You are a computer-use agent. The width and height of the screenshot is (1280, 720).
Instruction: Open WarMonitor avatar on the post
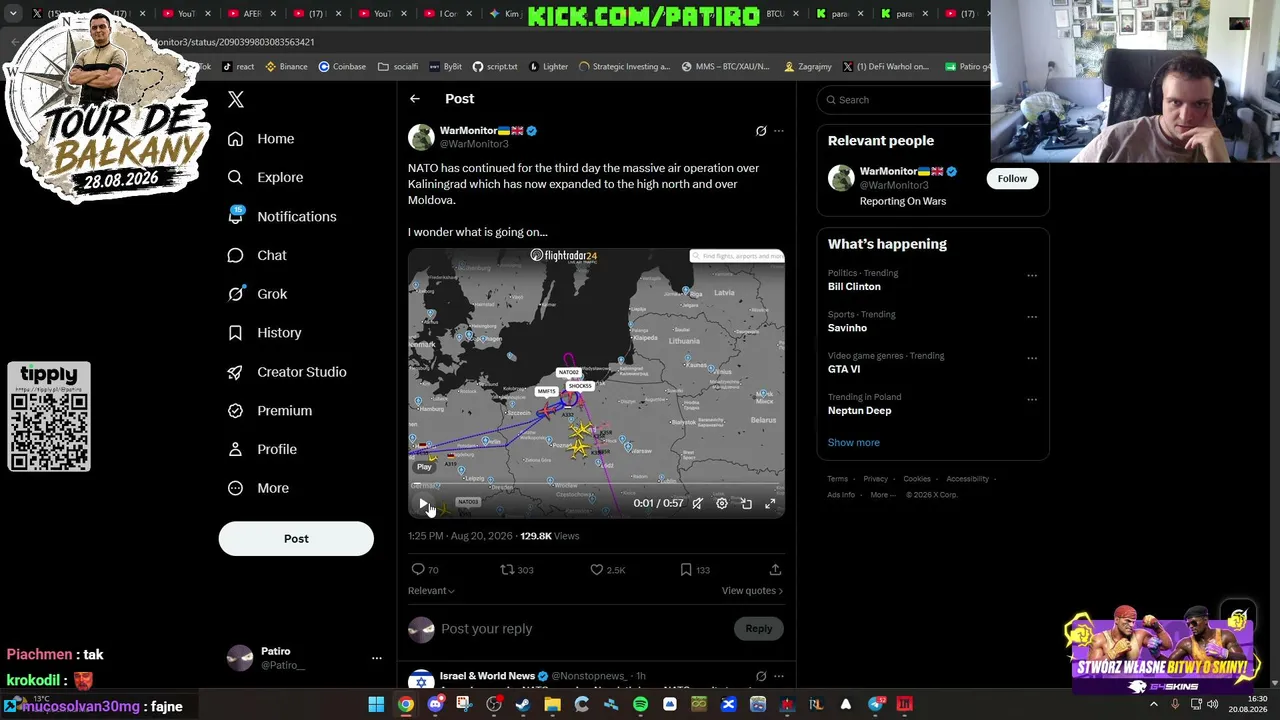point(421,137)
